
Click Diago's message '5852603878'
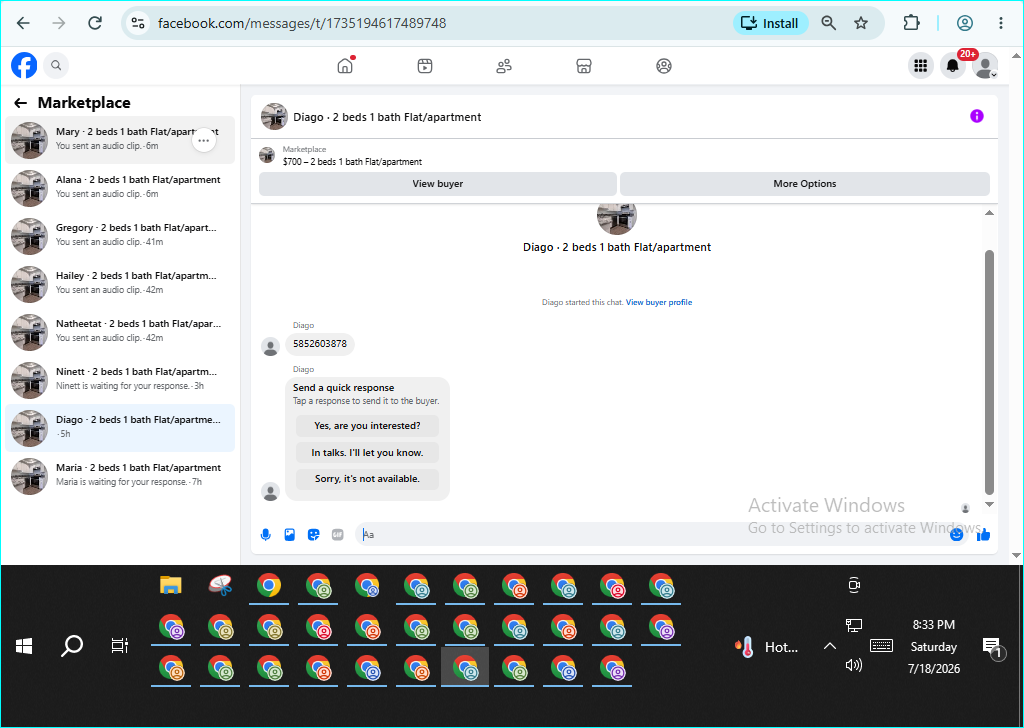[x=320, y=344]
